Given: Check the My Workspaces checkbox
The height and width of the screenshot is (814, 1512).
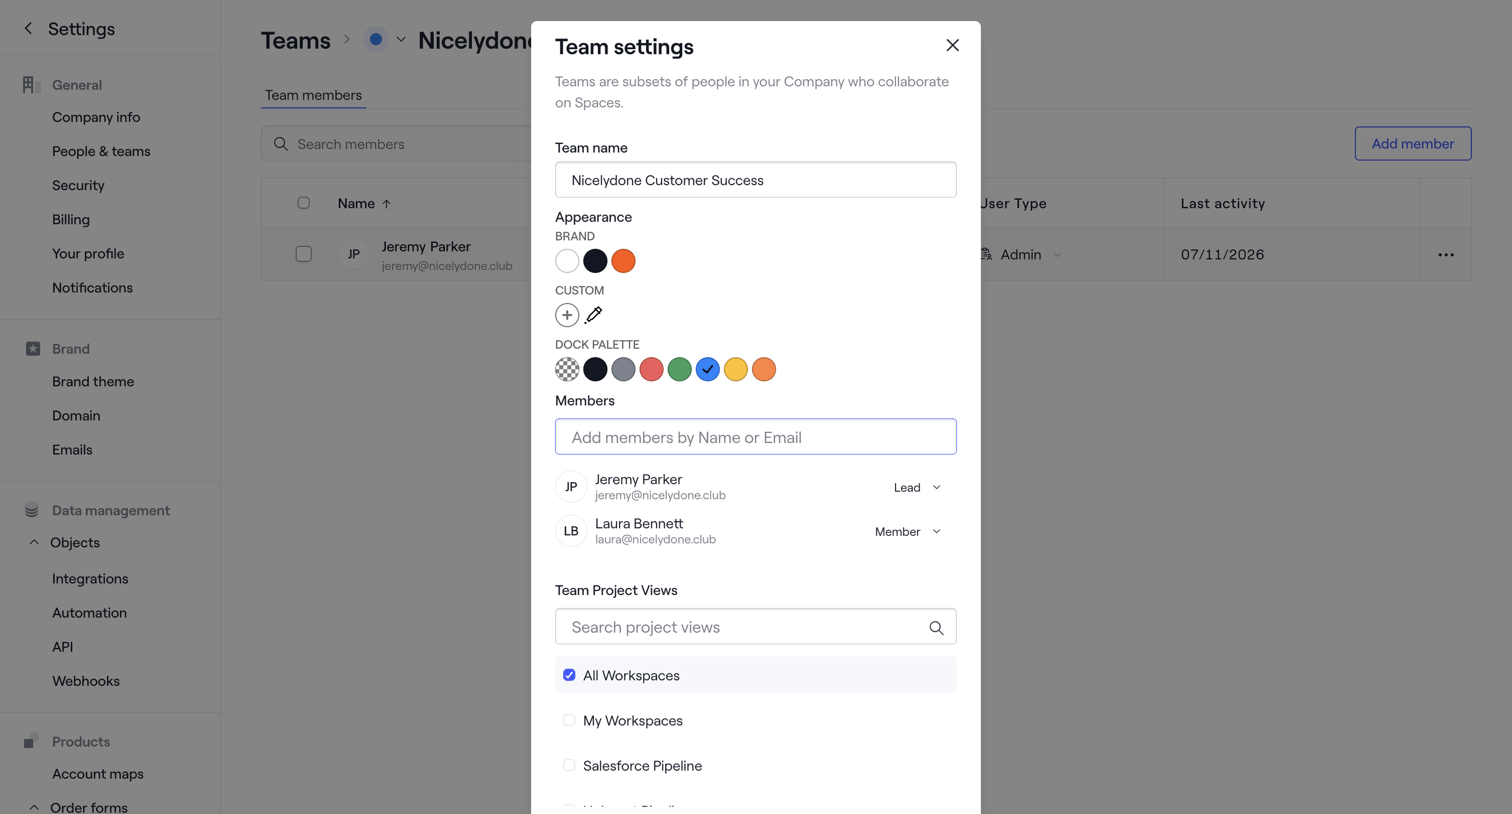Looking at the screenshot, I should pos(569,720).
